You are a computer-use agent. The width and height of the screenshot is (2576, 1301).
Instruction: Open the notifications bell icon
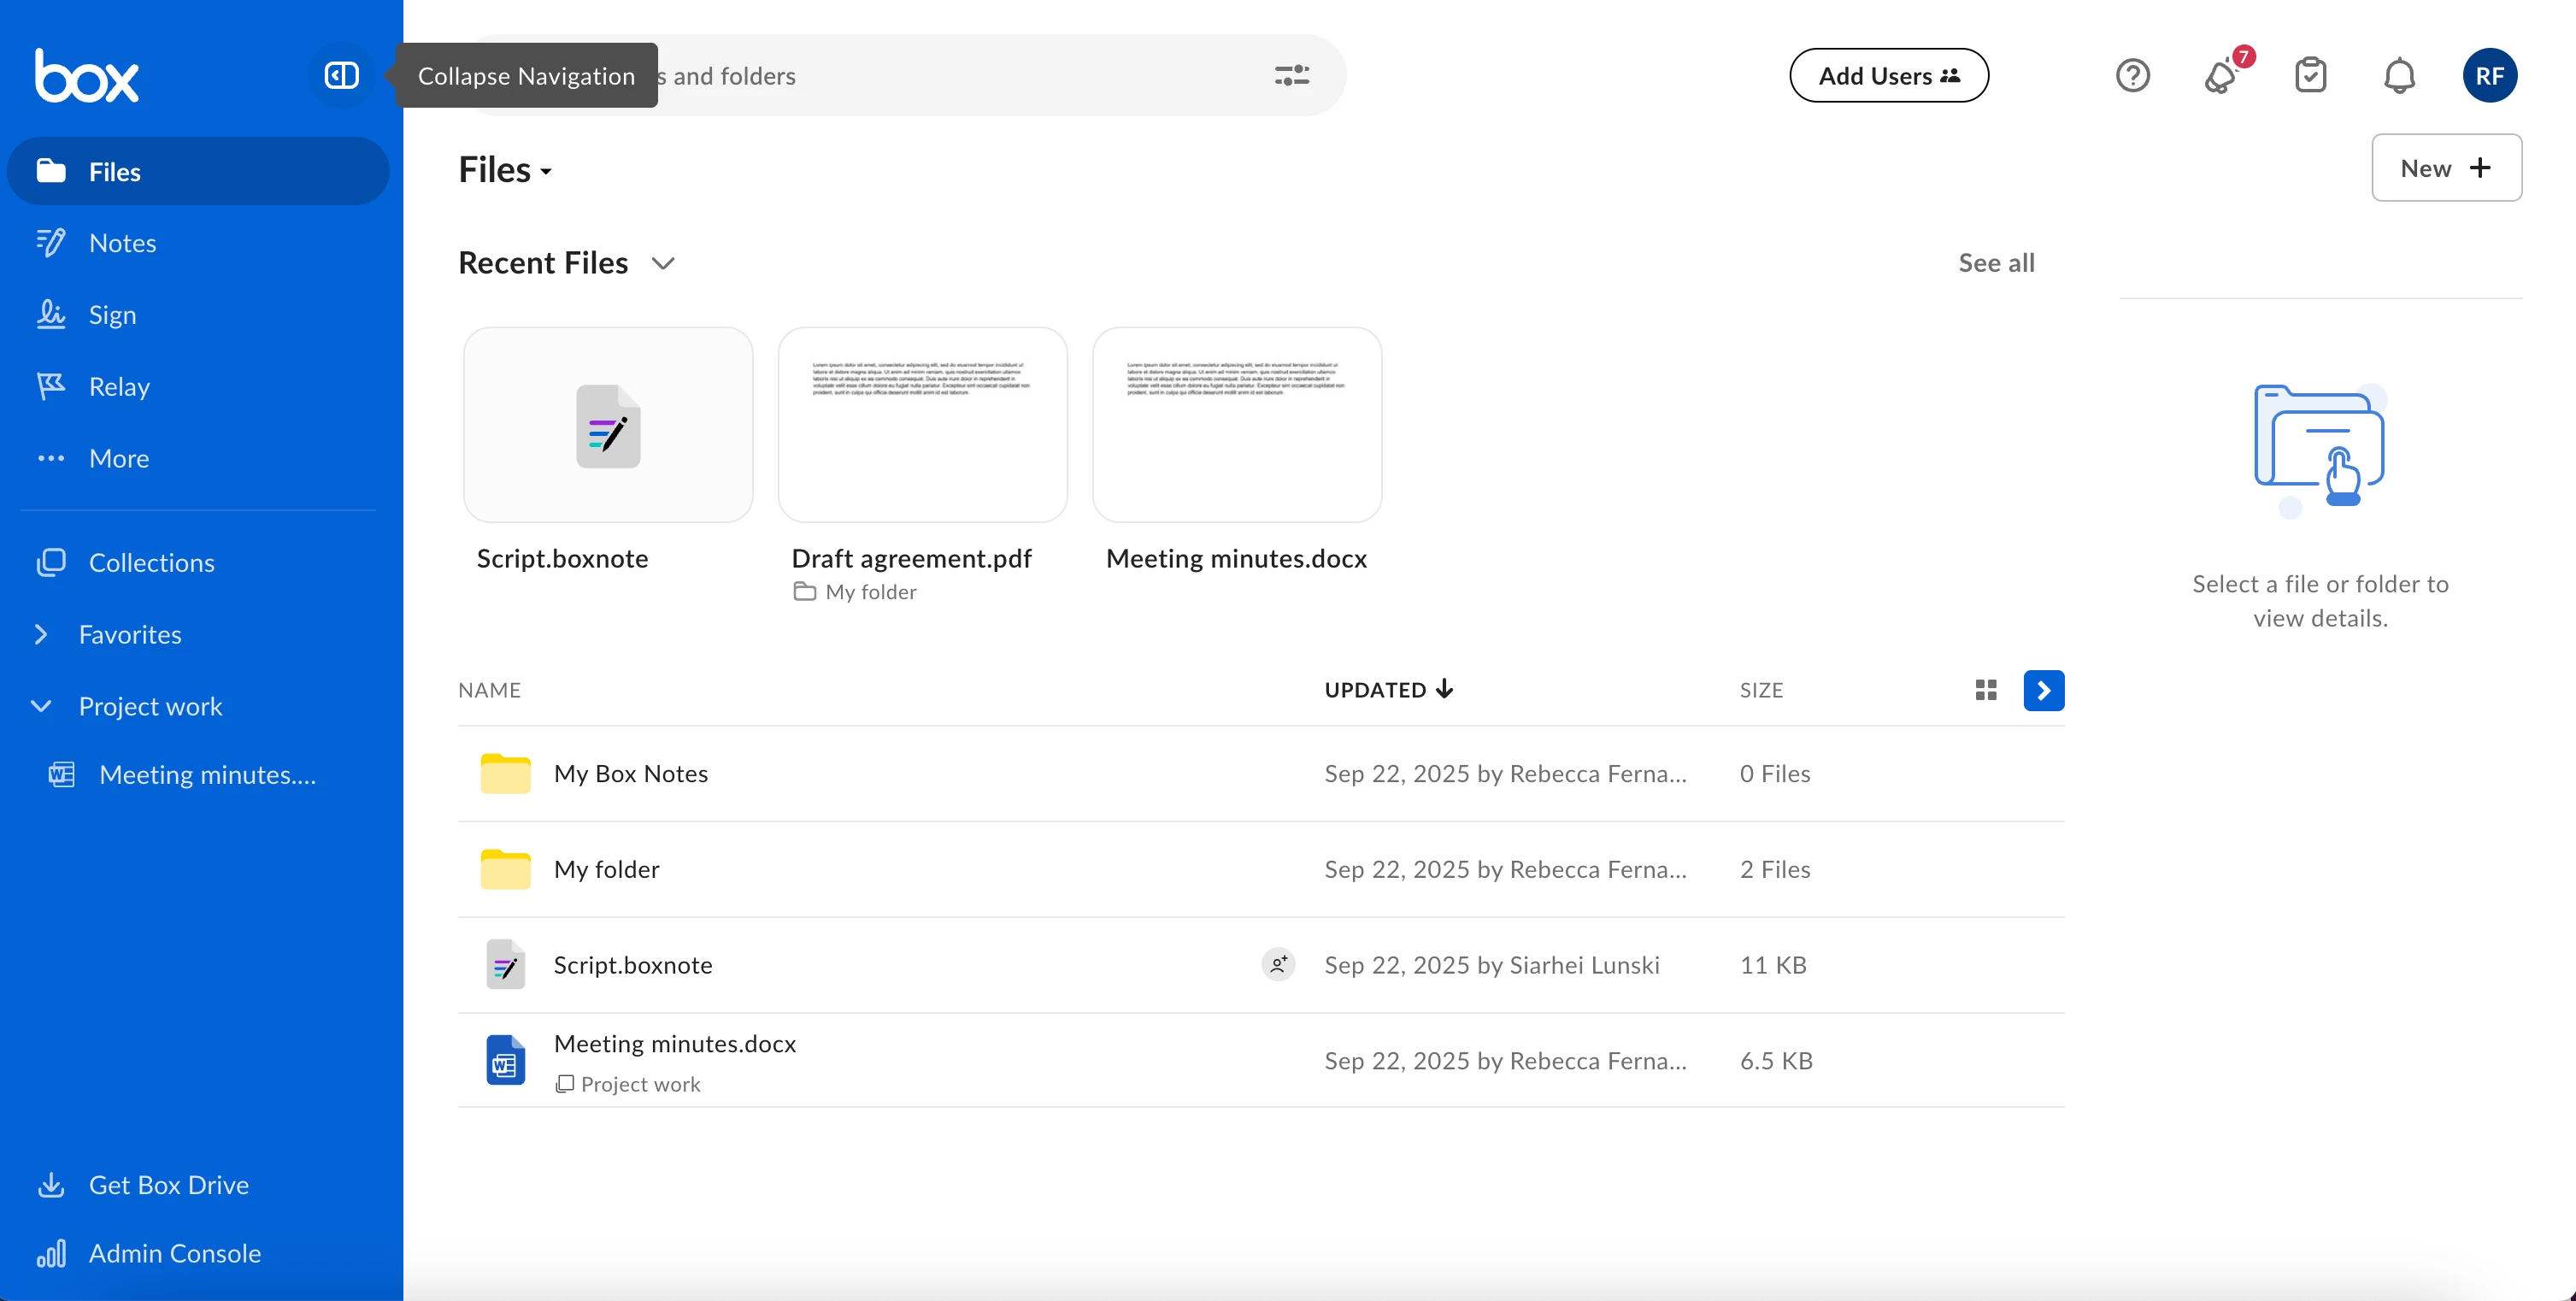pos(2399,75)
